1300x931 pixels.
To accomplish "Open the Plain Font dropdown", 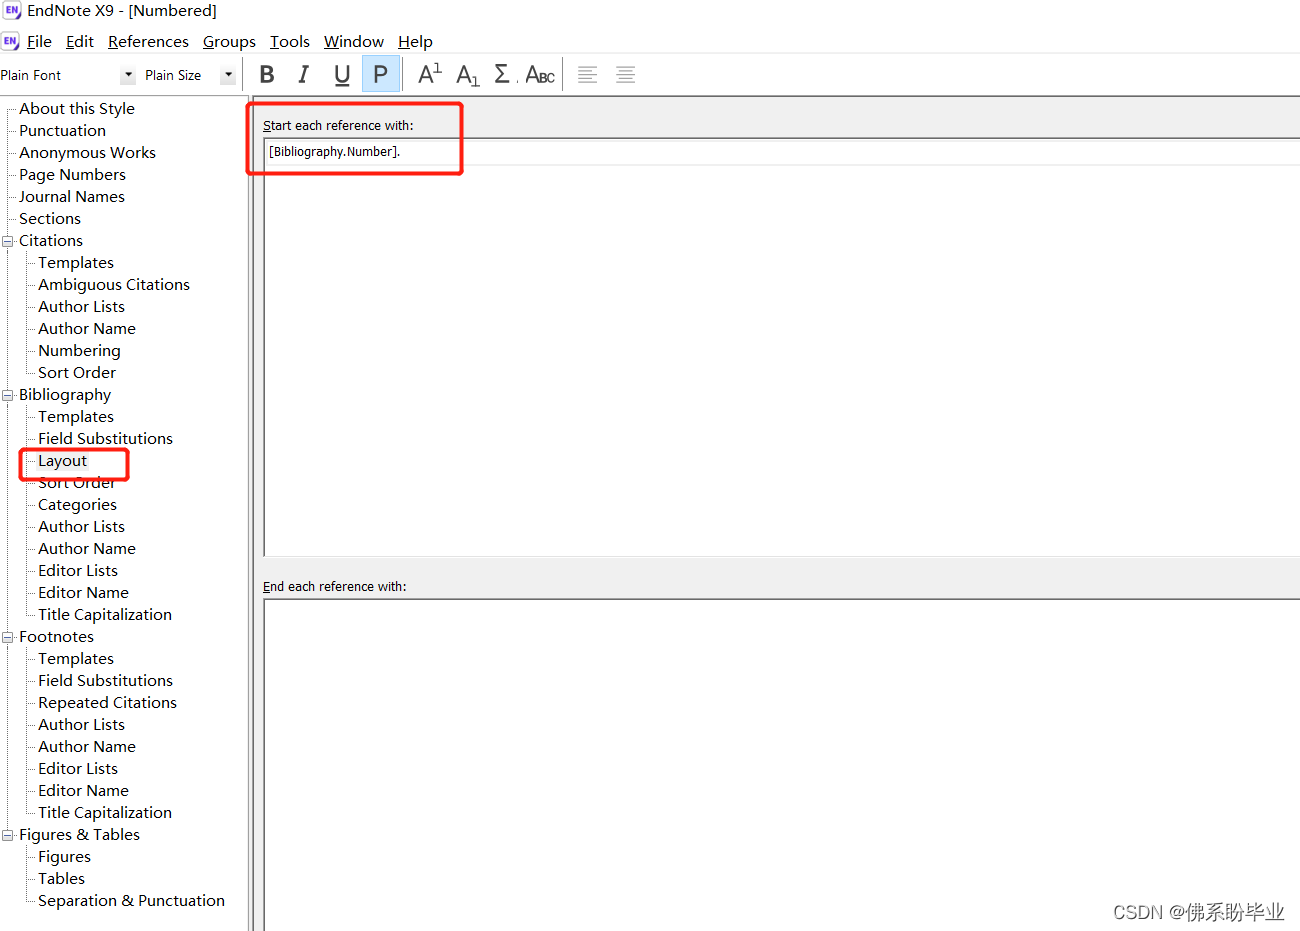I will click(128, 75).
